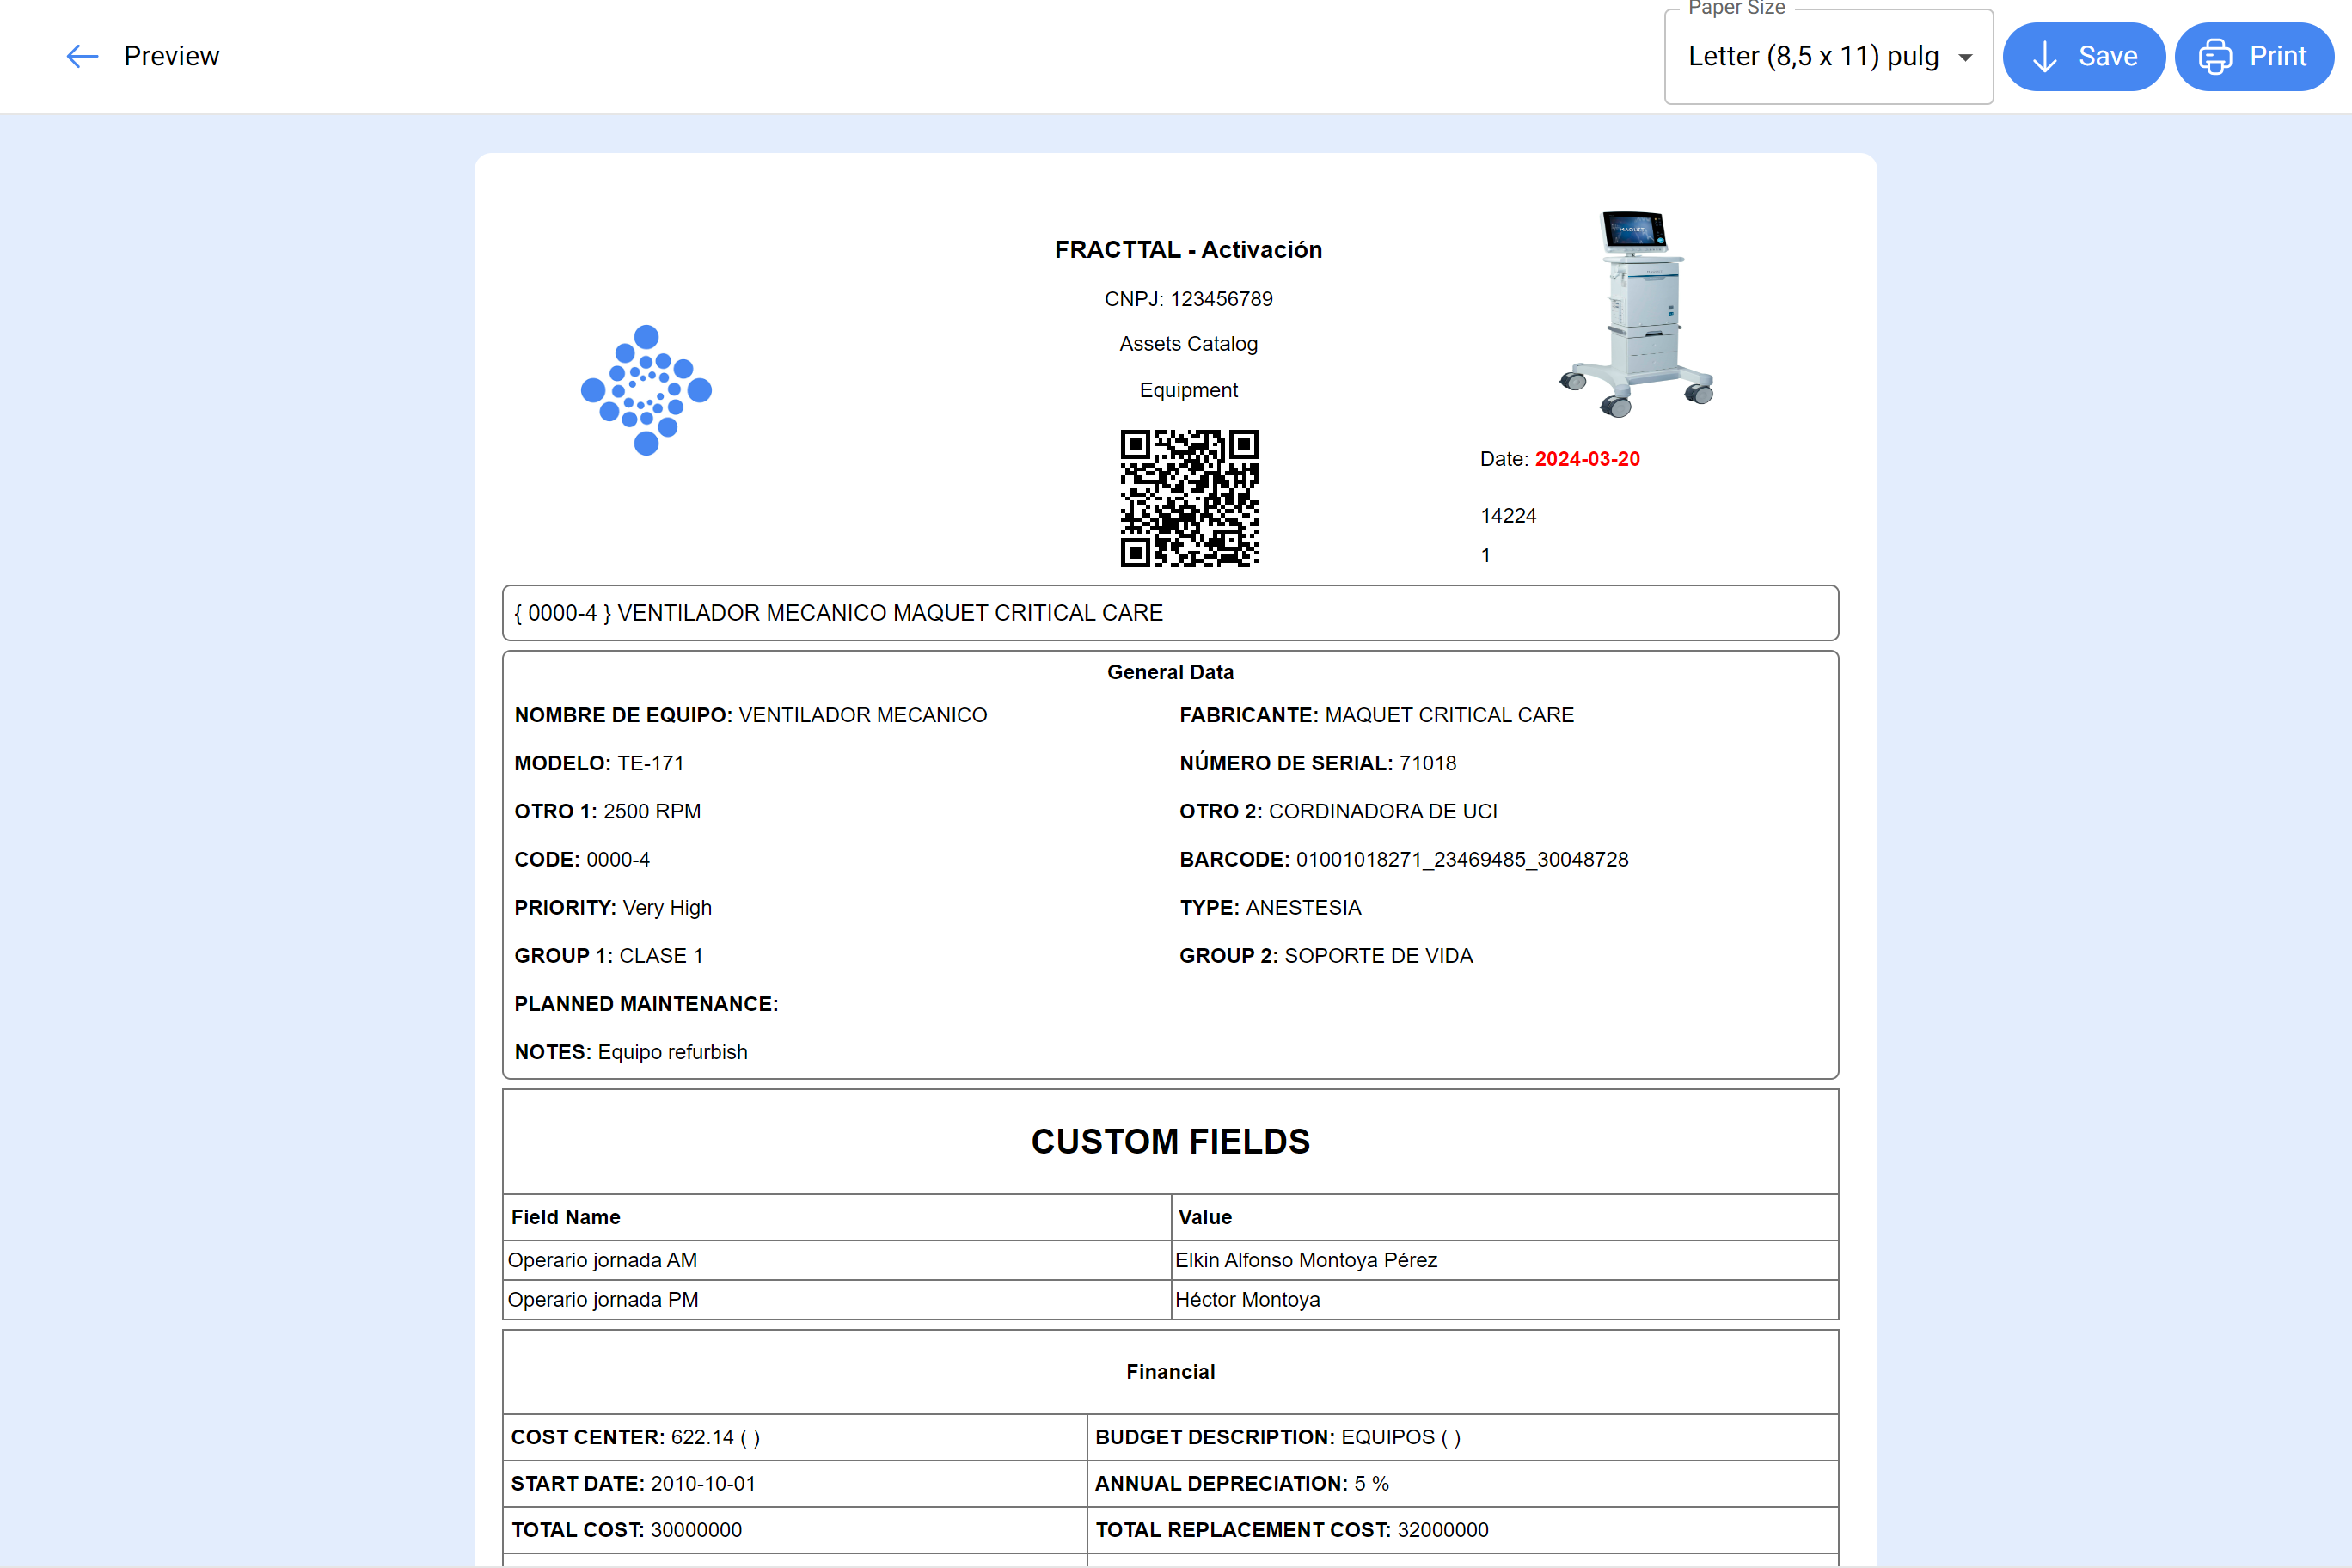Click NOTES: Equipo refurbish
This screenshot has width=2352, height=1568.
point(631,1052)
